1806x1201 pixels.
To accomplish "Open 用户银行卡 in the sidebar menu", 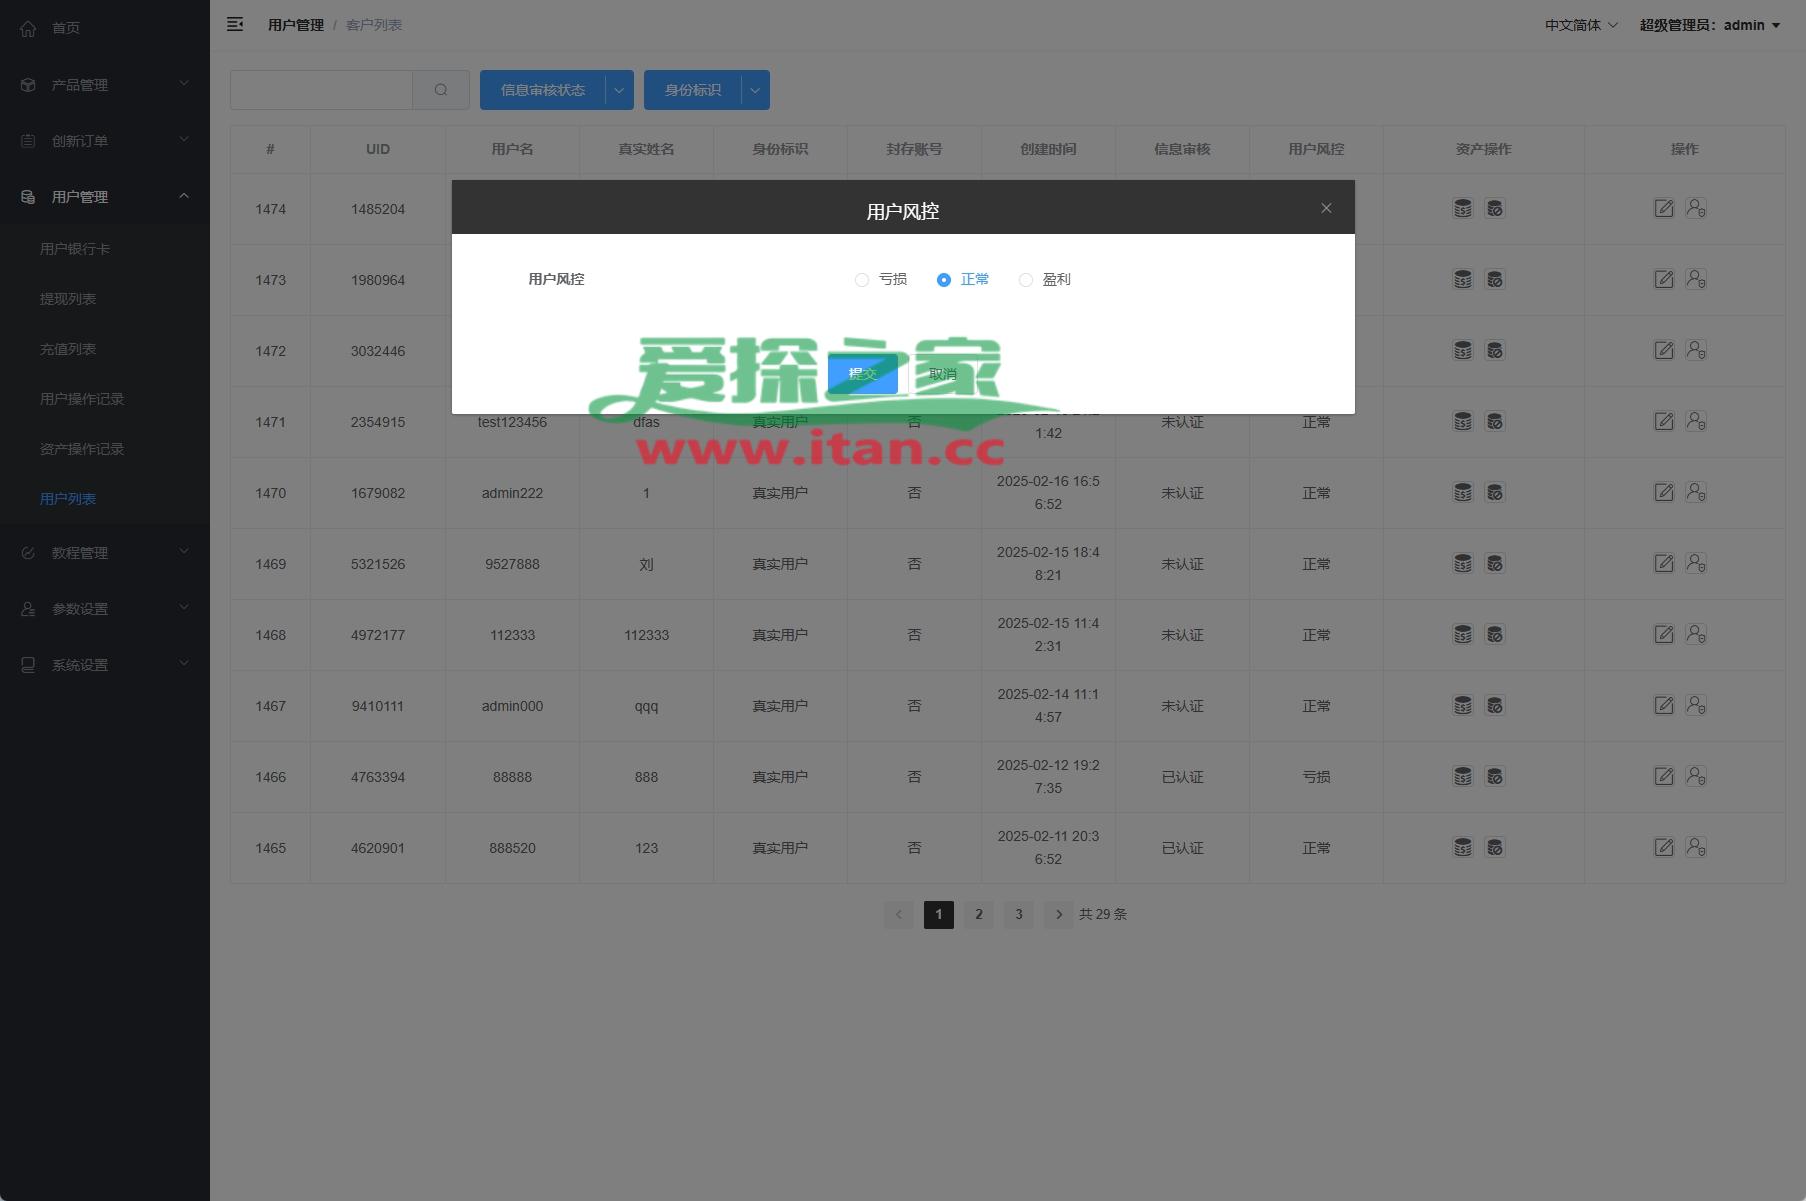I will click(75, 249).
